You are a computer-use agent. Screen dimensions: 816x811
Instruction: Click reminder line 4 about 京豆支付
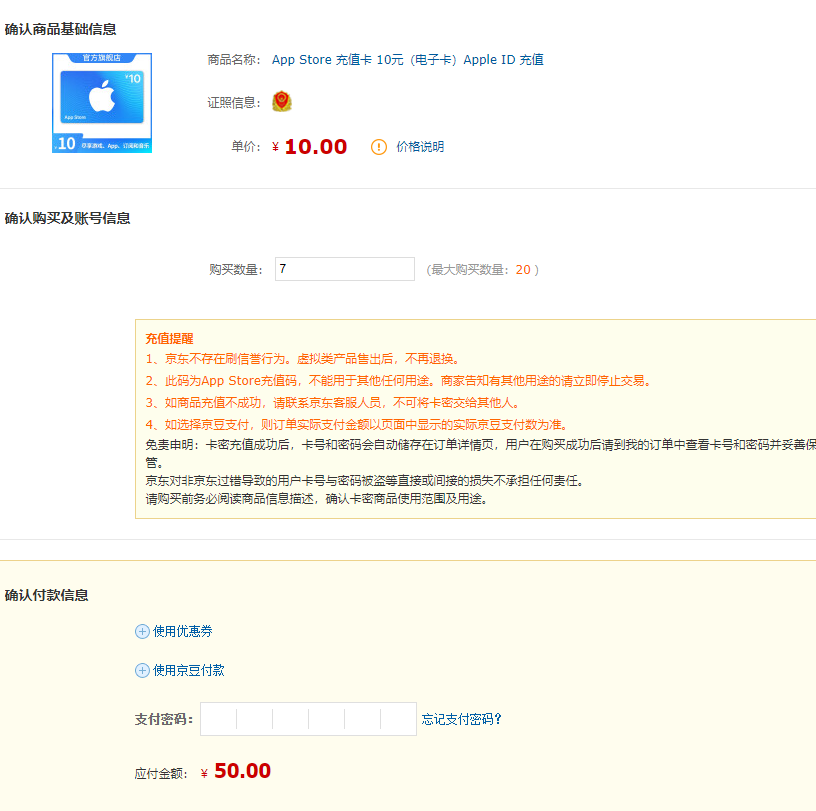[357, 425]
